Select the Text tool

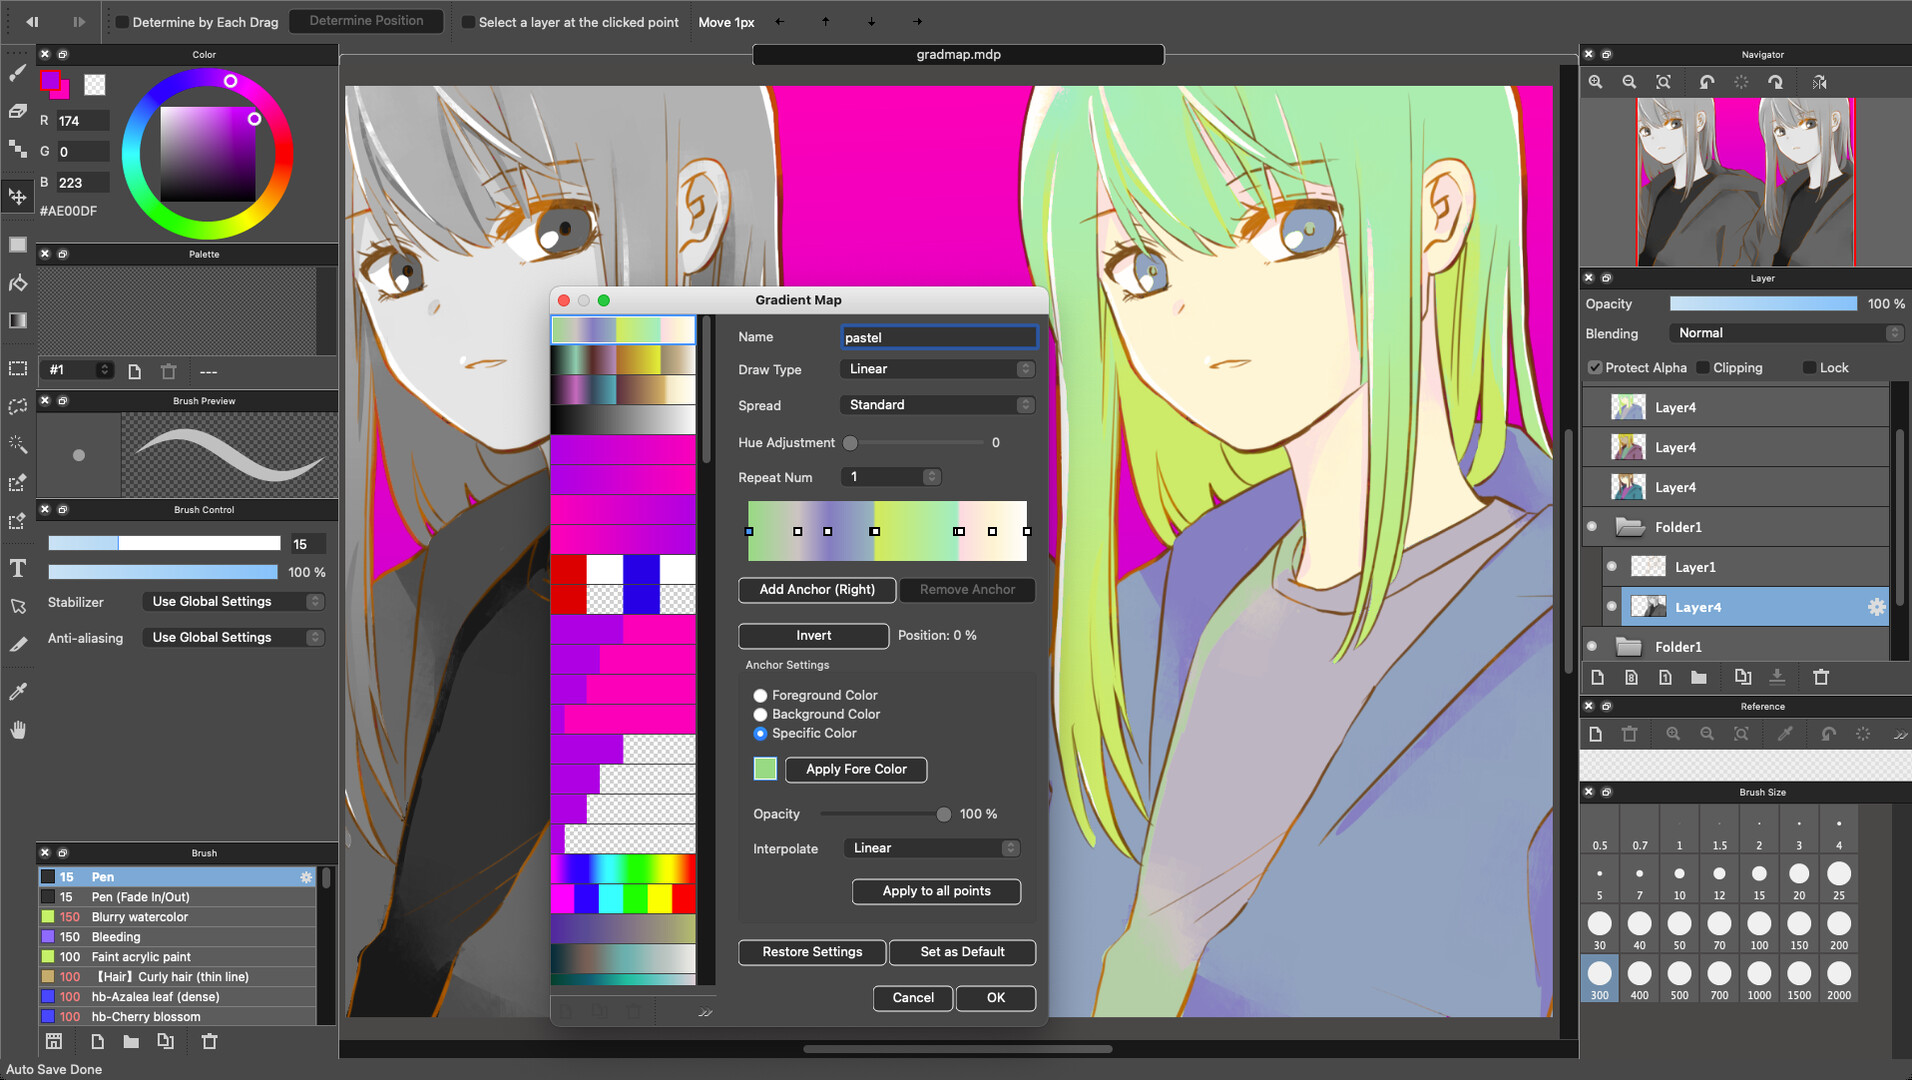[17, 568]
